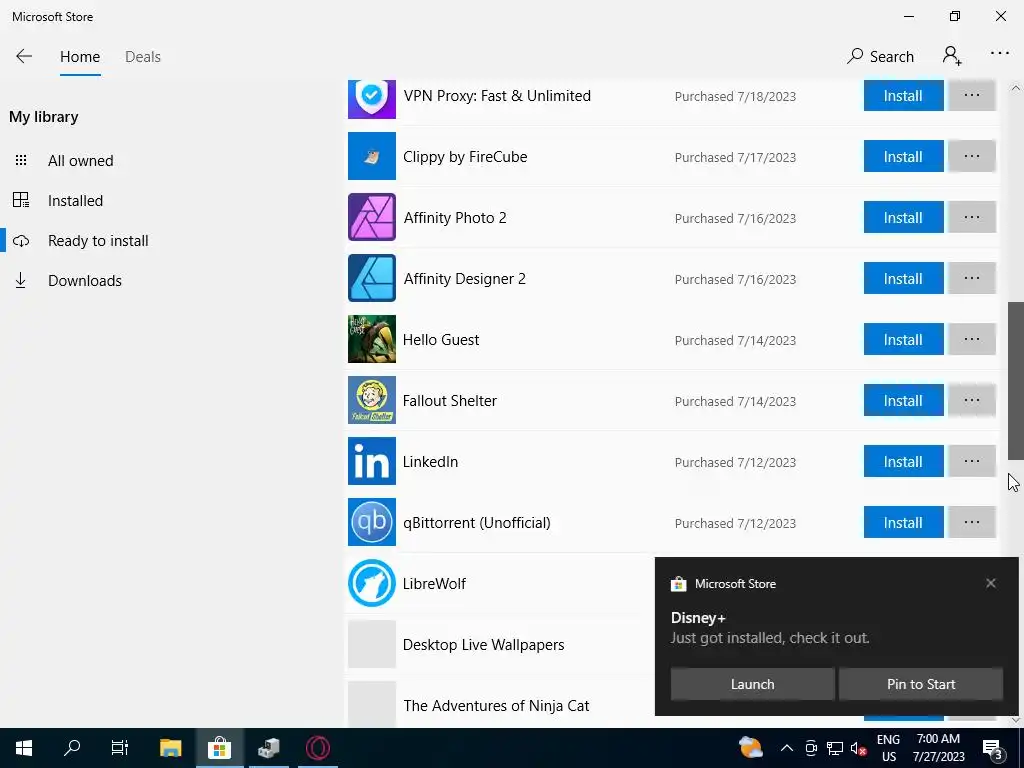The image size is (1024, 768).
Task: Install Clippy by FireCube
Action: [x=903, y=156]
